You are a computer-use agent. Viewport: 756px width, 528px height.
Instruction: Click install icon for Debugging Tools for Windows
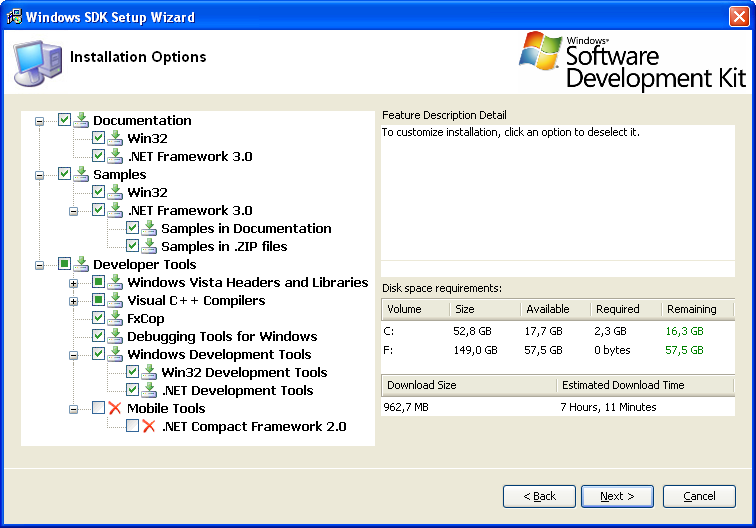point(115,336)
